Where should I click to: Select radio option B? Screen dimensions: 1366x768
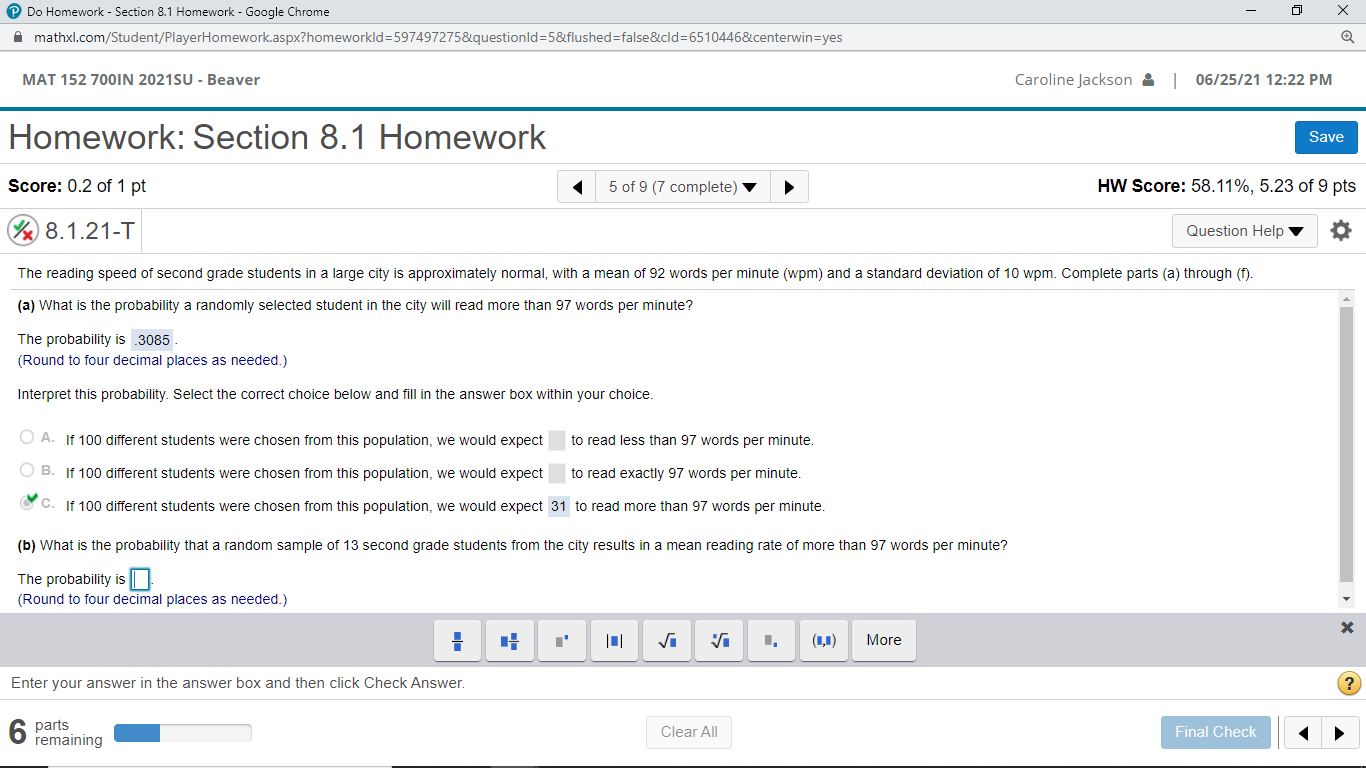[27, 470]
